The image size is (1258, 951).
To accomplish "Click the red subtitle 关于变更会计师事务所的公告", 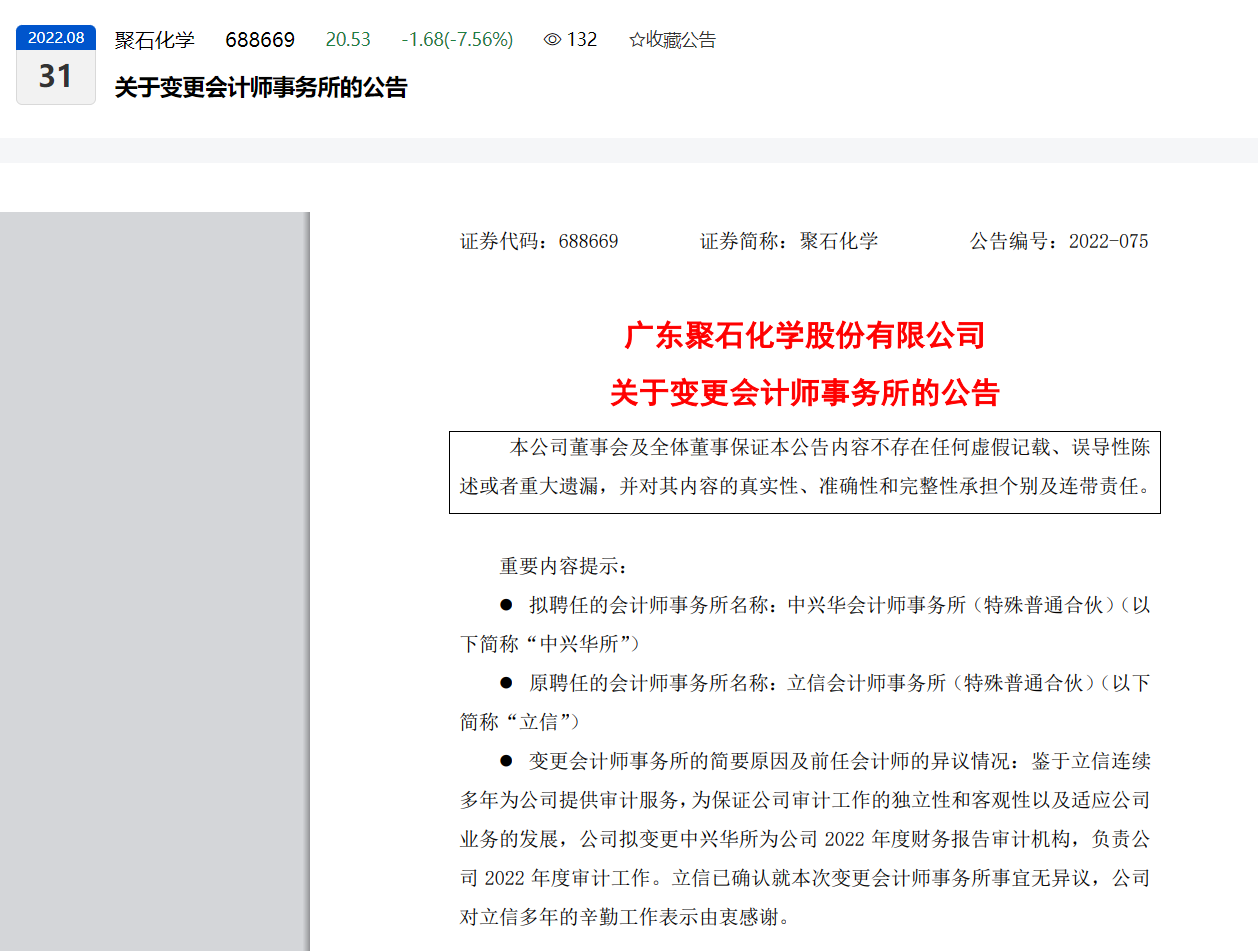I will coord(805,393).
